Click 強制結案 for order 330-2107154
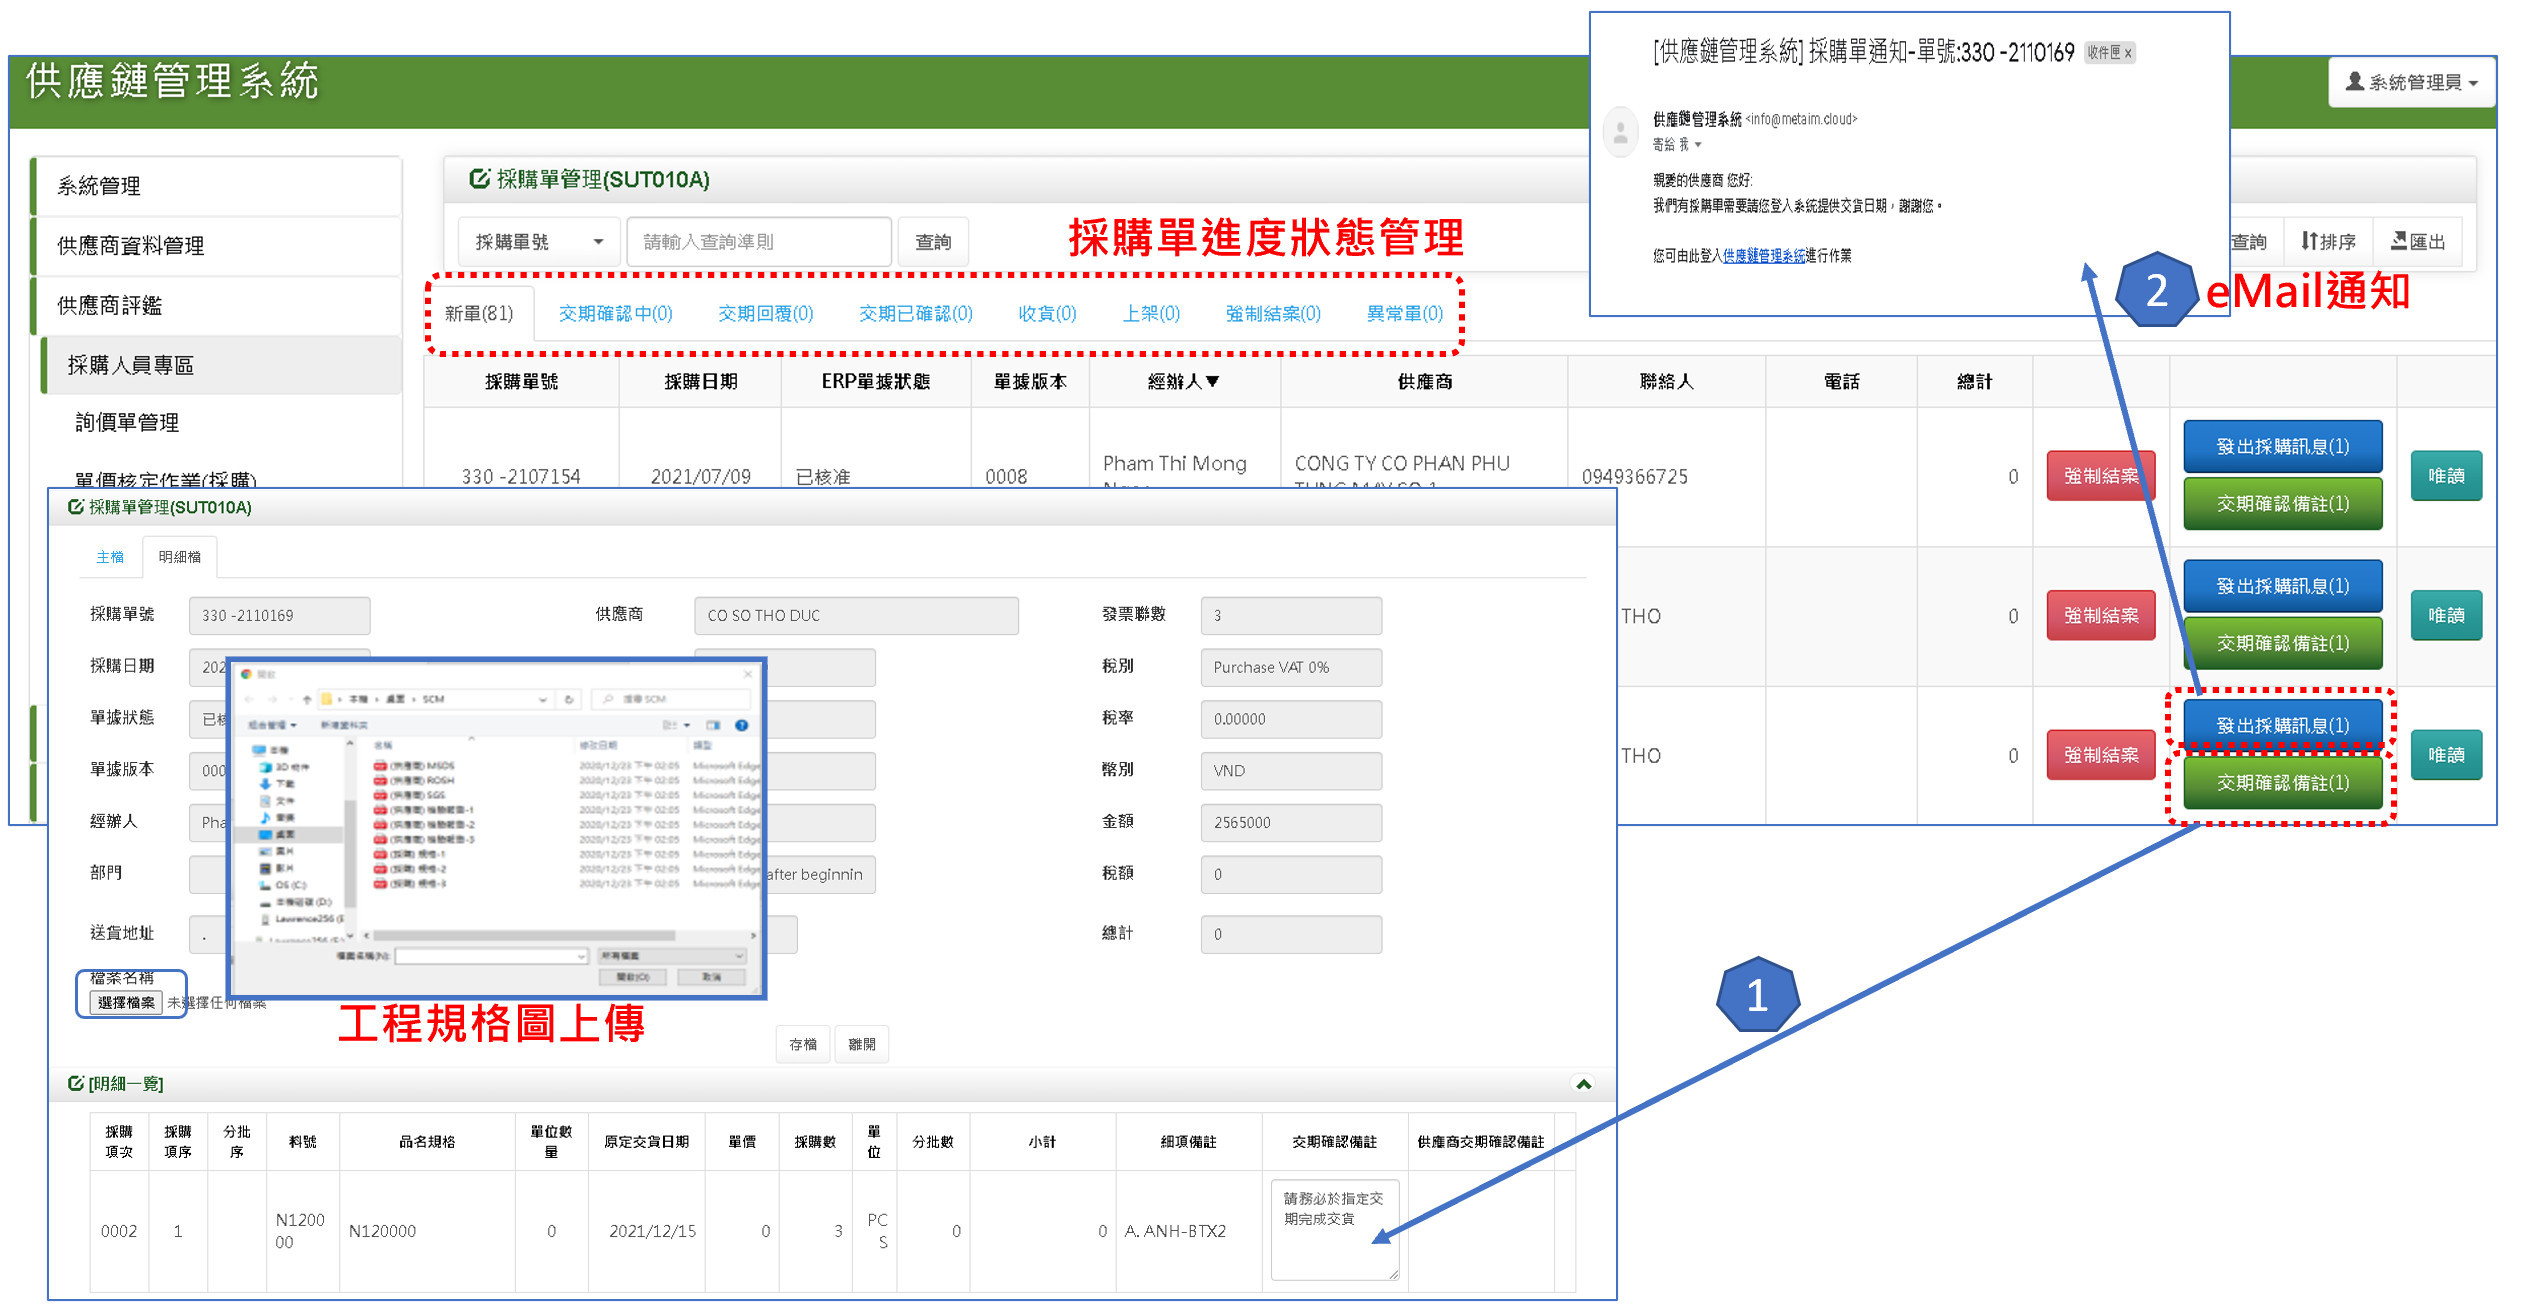 click(x=2101, y=476)
